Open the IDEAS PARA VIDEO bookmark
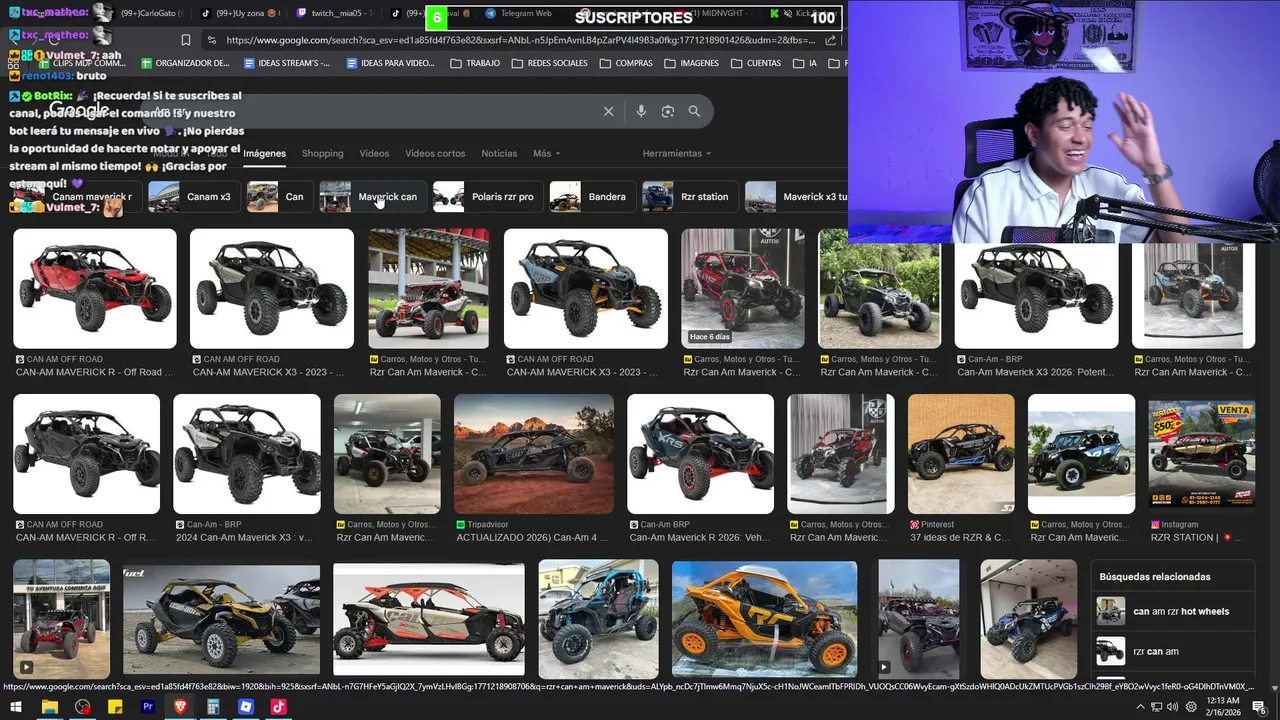This screenshot has height=720, width=1280. (390, 63)
